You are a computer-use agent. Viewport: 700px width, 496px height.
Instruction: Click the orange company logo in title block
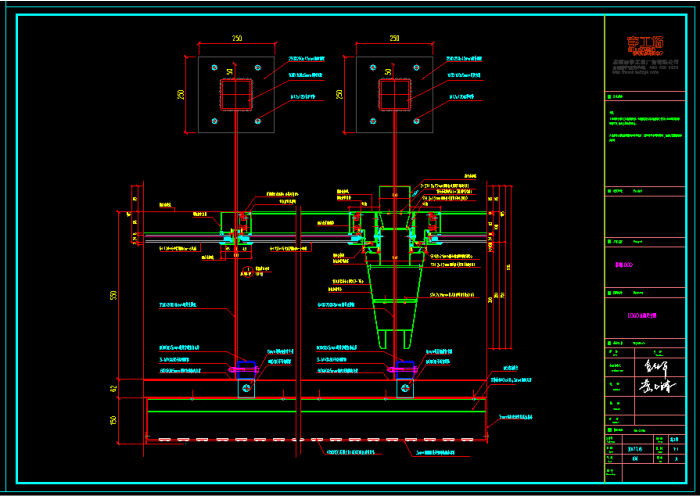(x=645, y=45)
